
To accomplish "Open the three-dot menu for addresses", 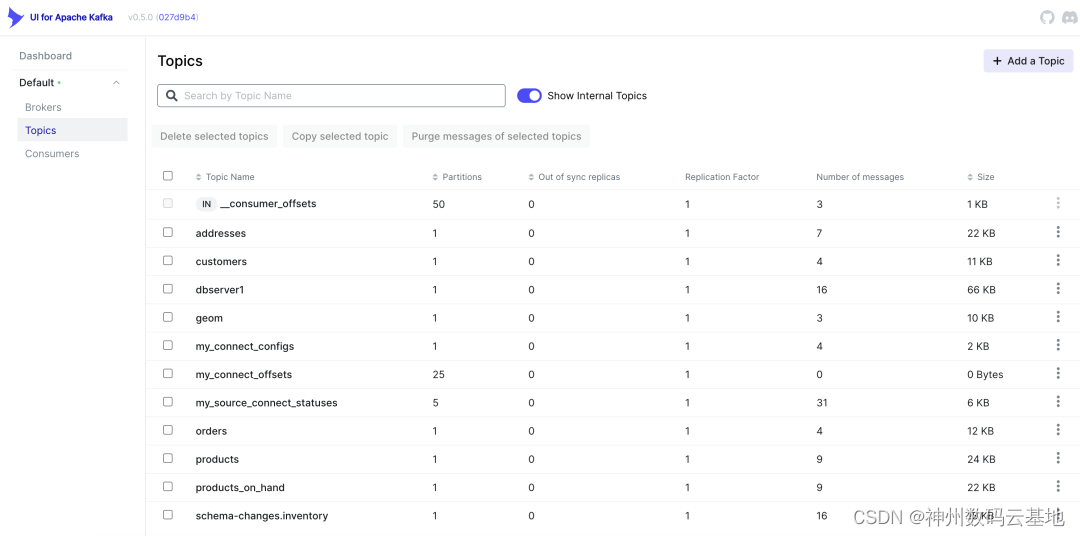I will (1058, 232).
